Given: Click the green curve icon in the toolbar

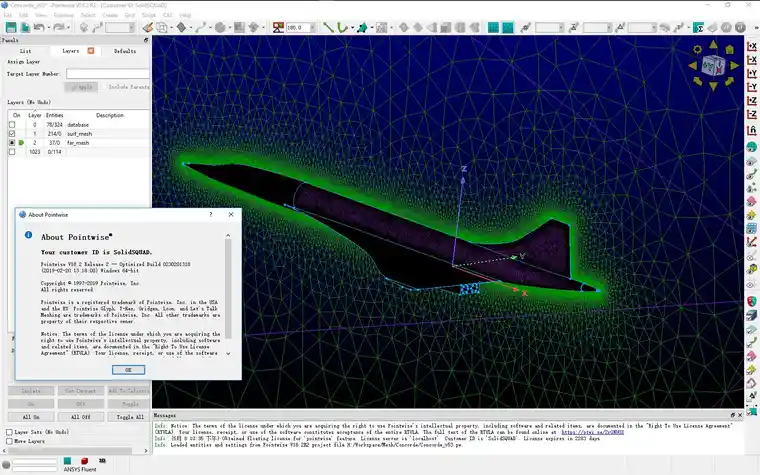Looking at the screenshot, I should (x=343, y=27).
